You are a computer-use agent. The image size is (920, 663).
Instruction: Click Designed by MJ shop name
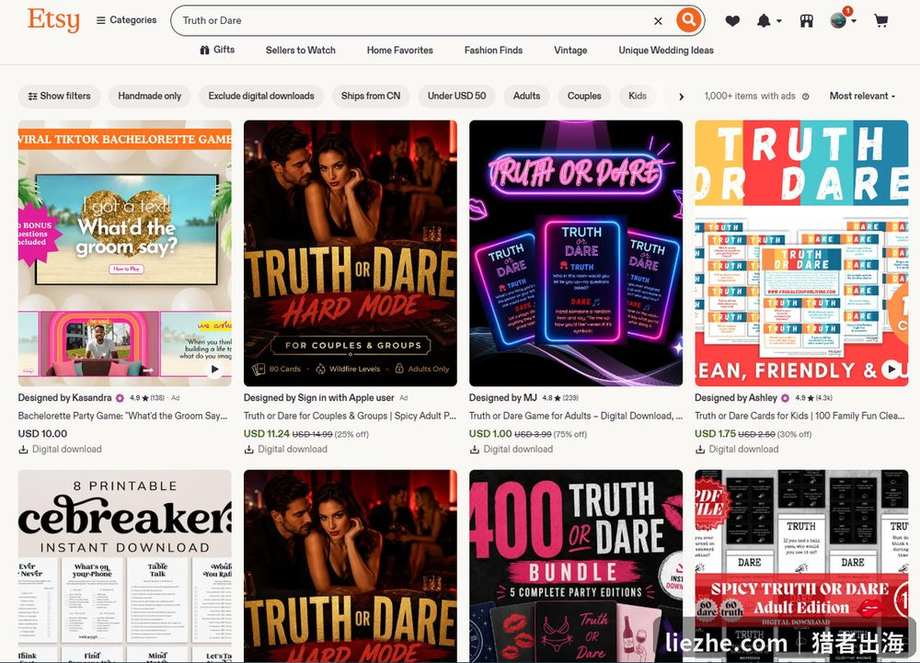coord(503,398)
